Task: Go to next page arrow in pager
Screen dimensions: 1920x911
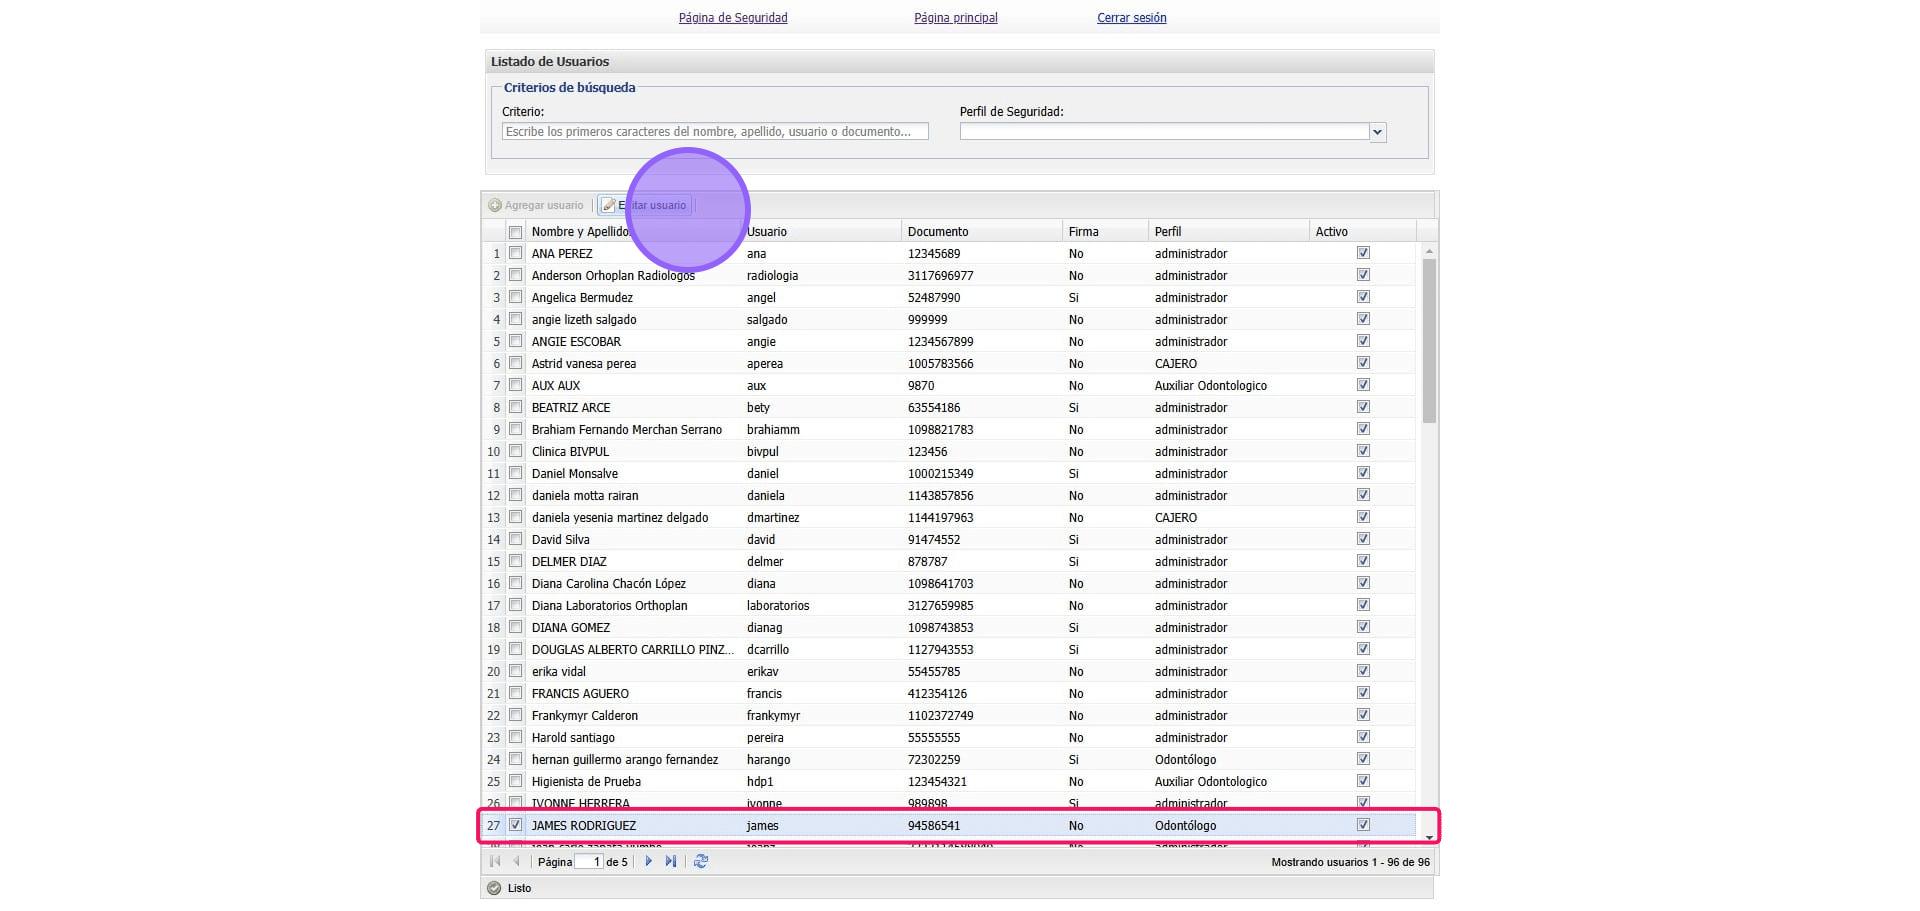Action: coord(648,861)
